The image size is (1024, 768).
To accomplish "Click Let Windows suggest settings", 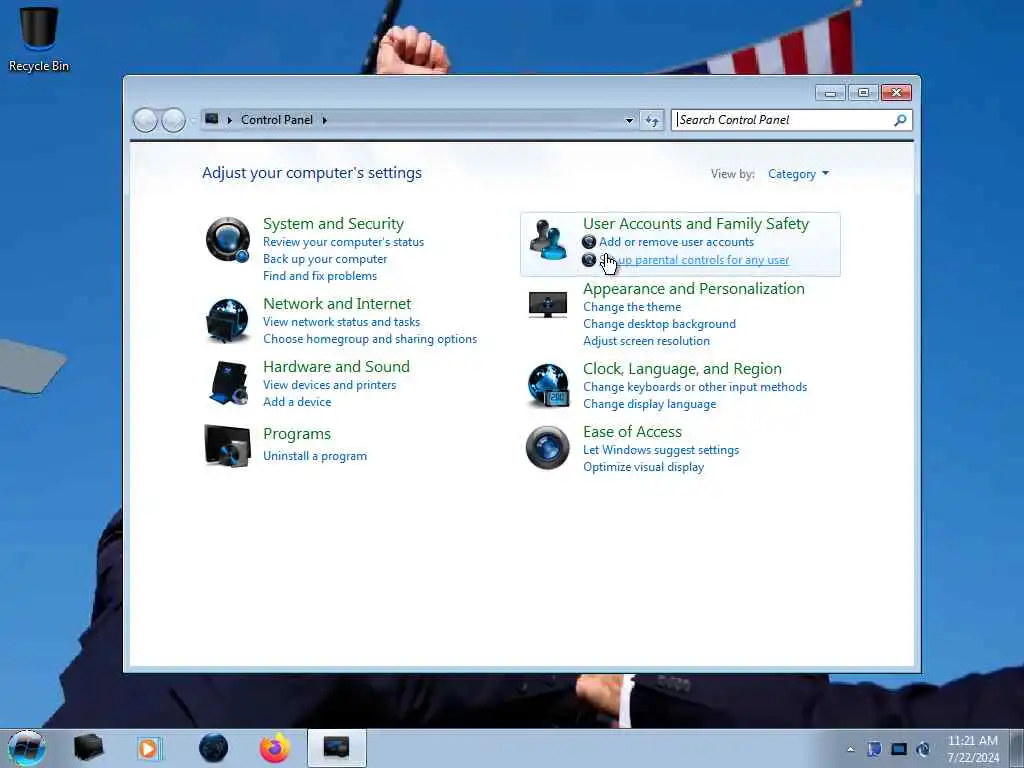I will (661, 450).
